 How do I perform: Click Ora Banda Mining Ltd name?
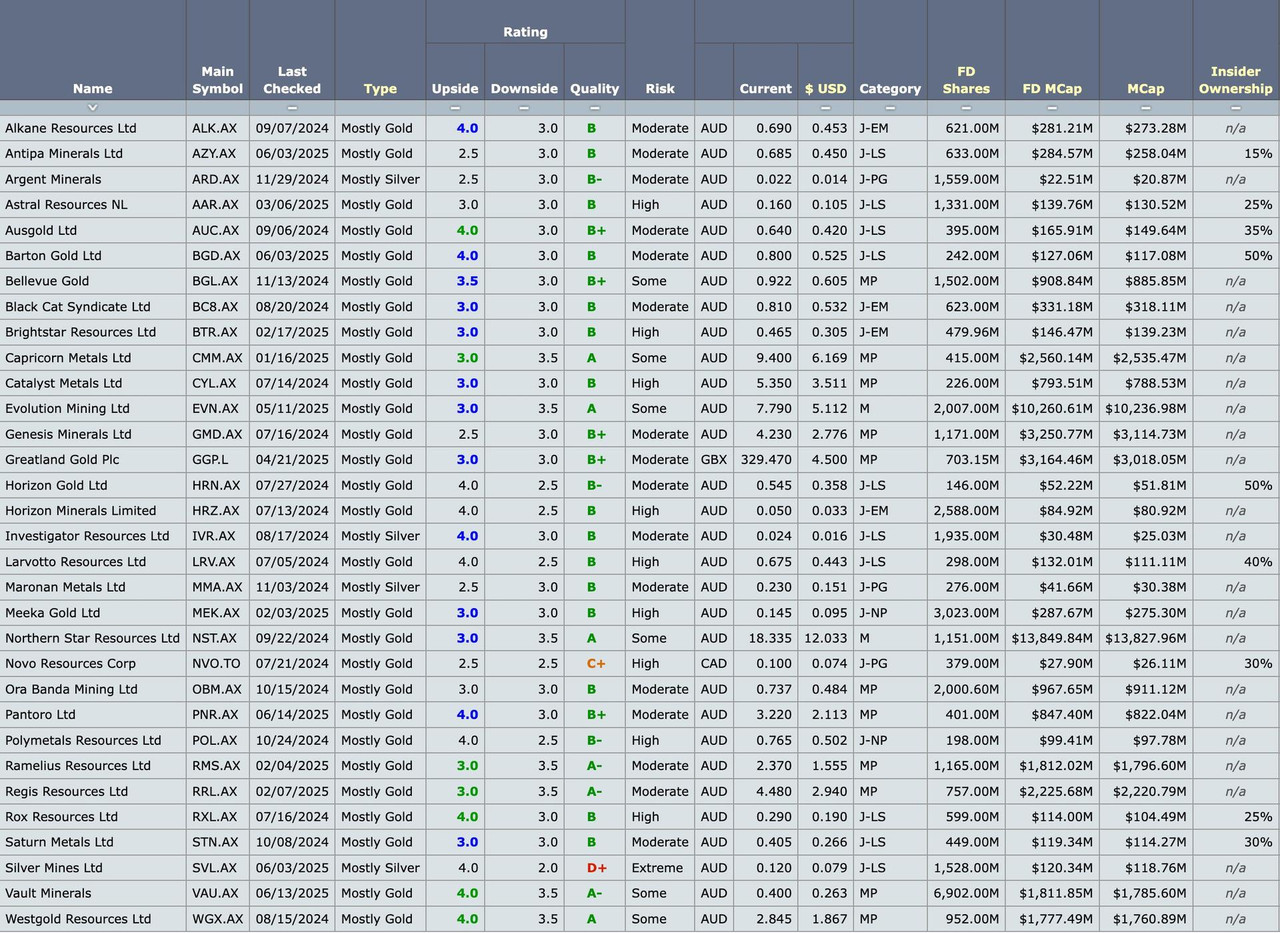[x=71, y=689]
